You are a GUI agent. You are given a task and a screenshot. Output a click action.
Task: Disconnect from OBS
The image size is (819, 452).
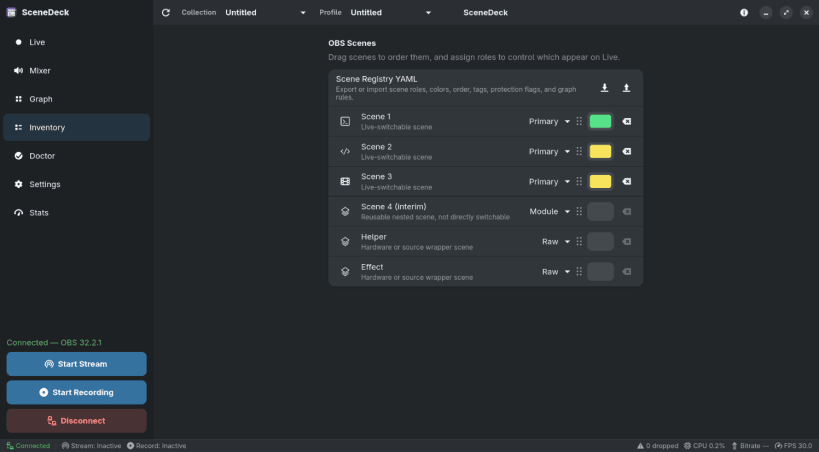pos(76,421)
